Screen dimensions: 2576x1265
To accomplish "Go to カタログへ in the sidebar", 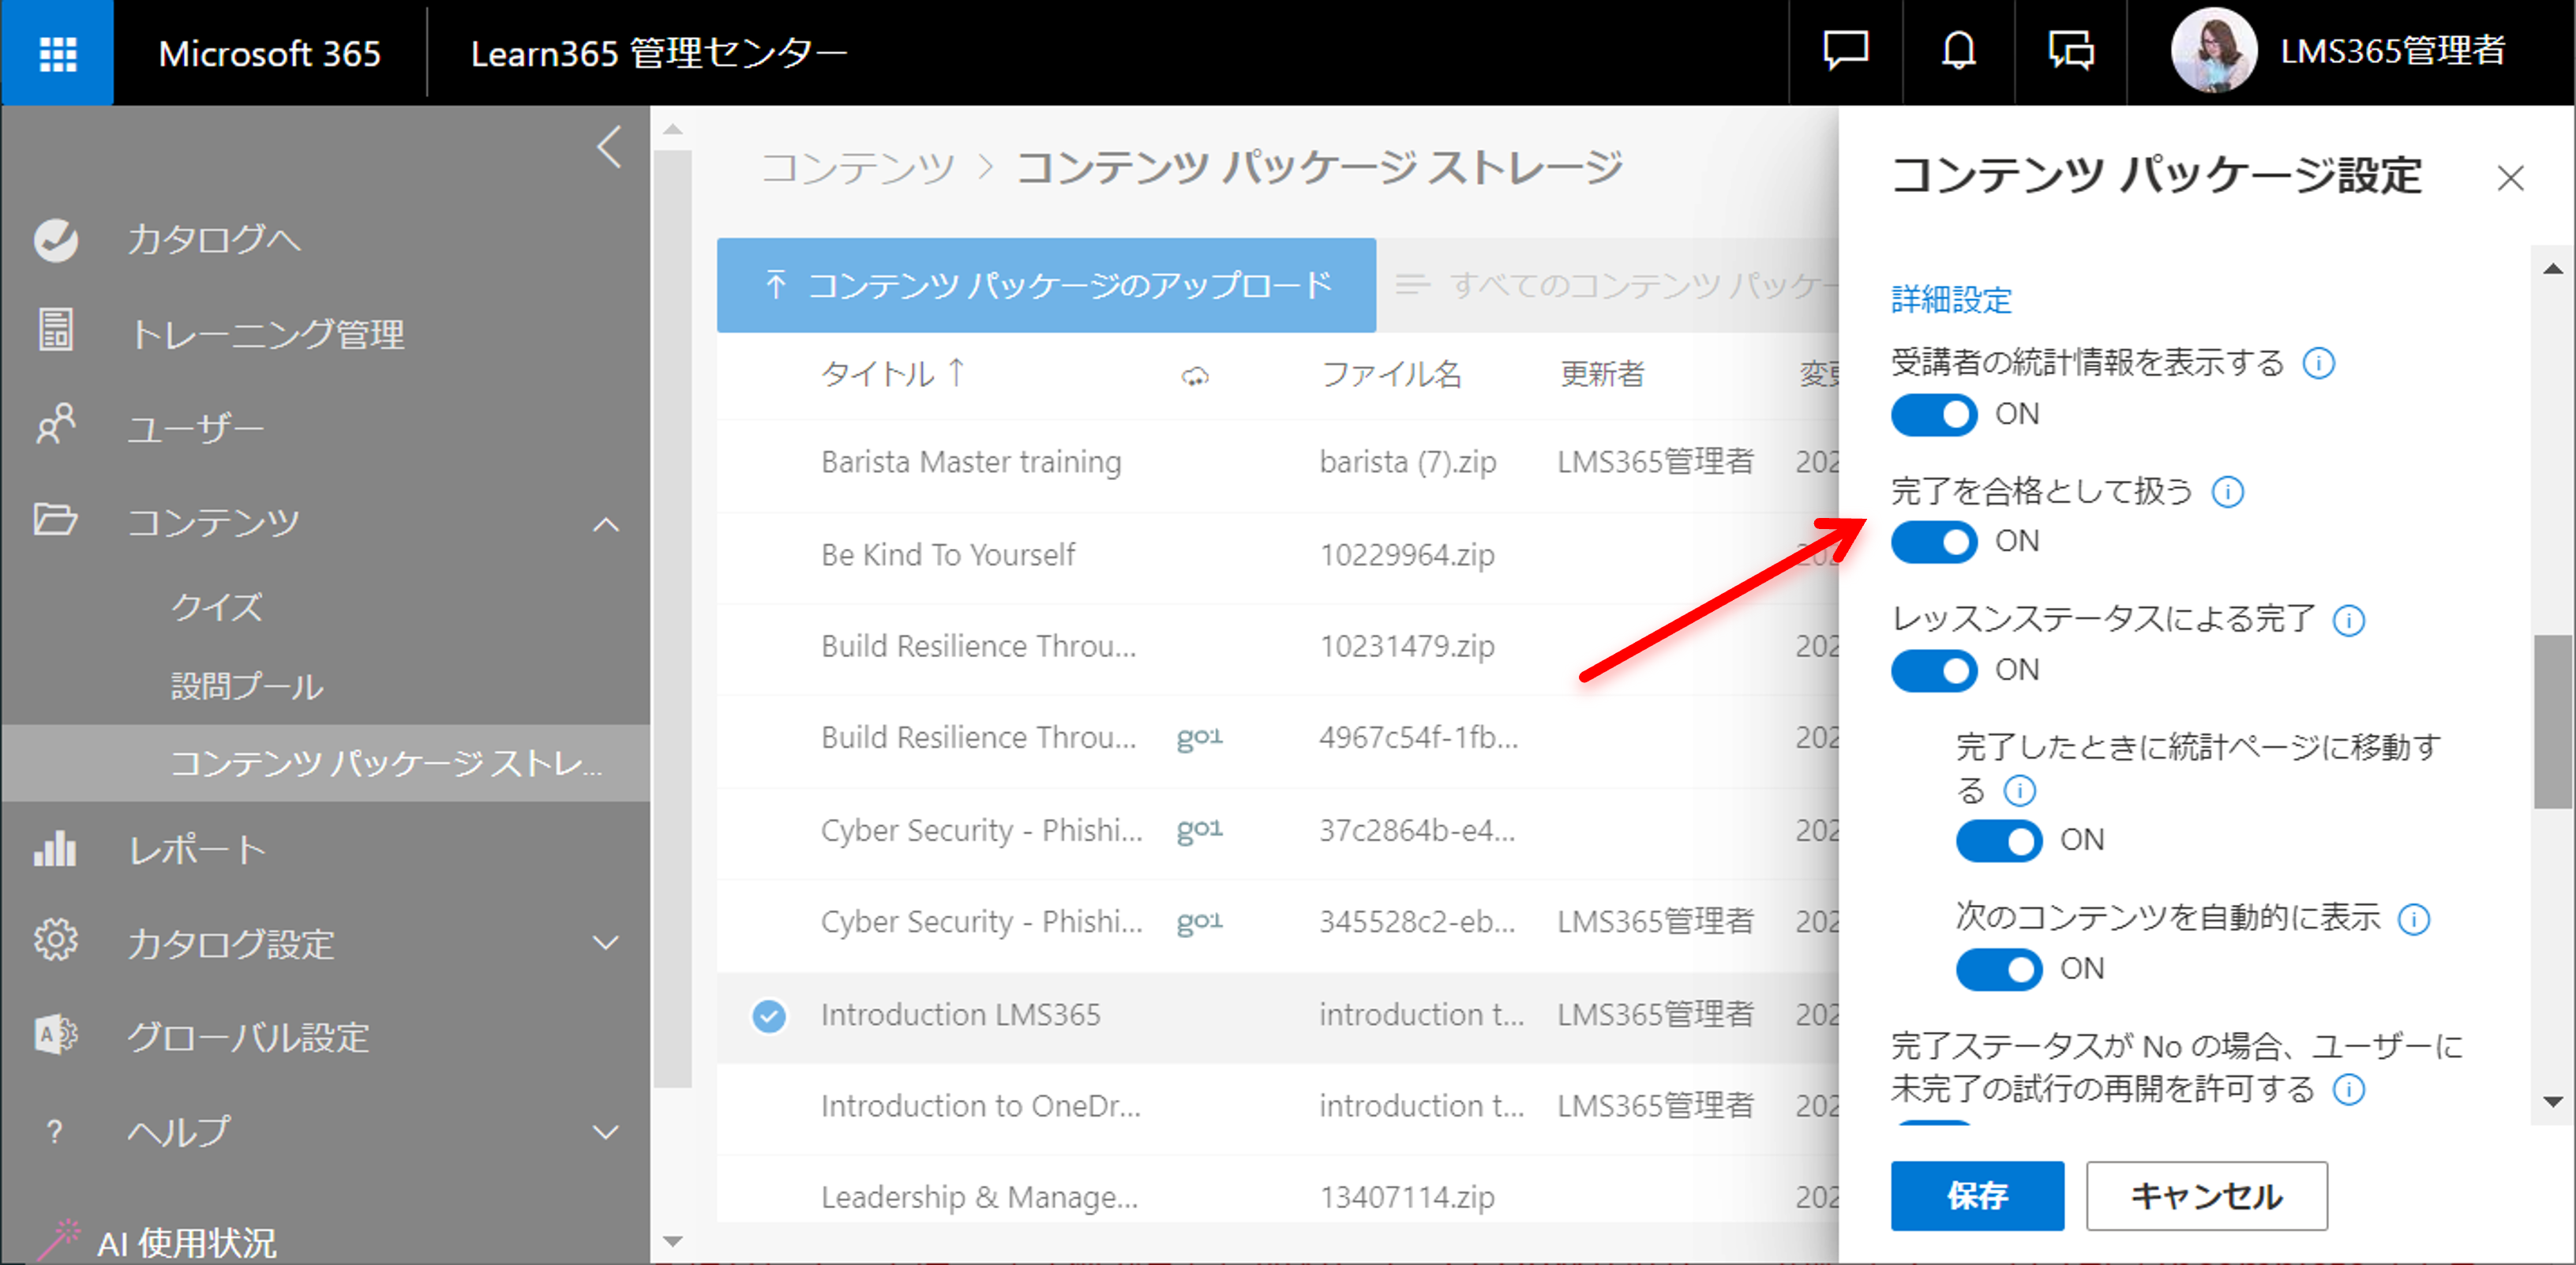I will (214, 240).
